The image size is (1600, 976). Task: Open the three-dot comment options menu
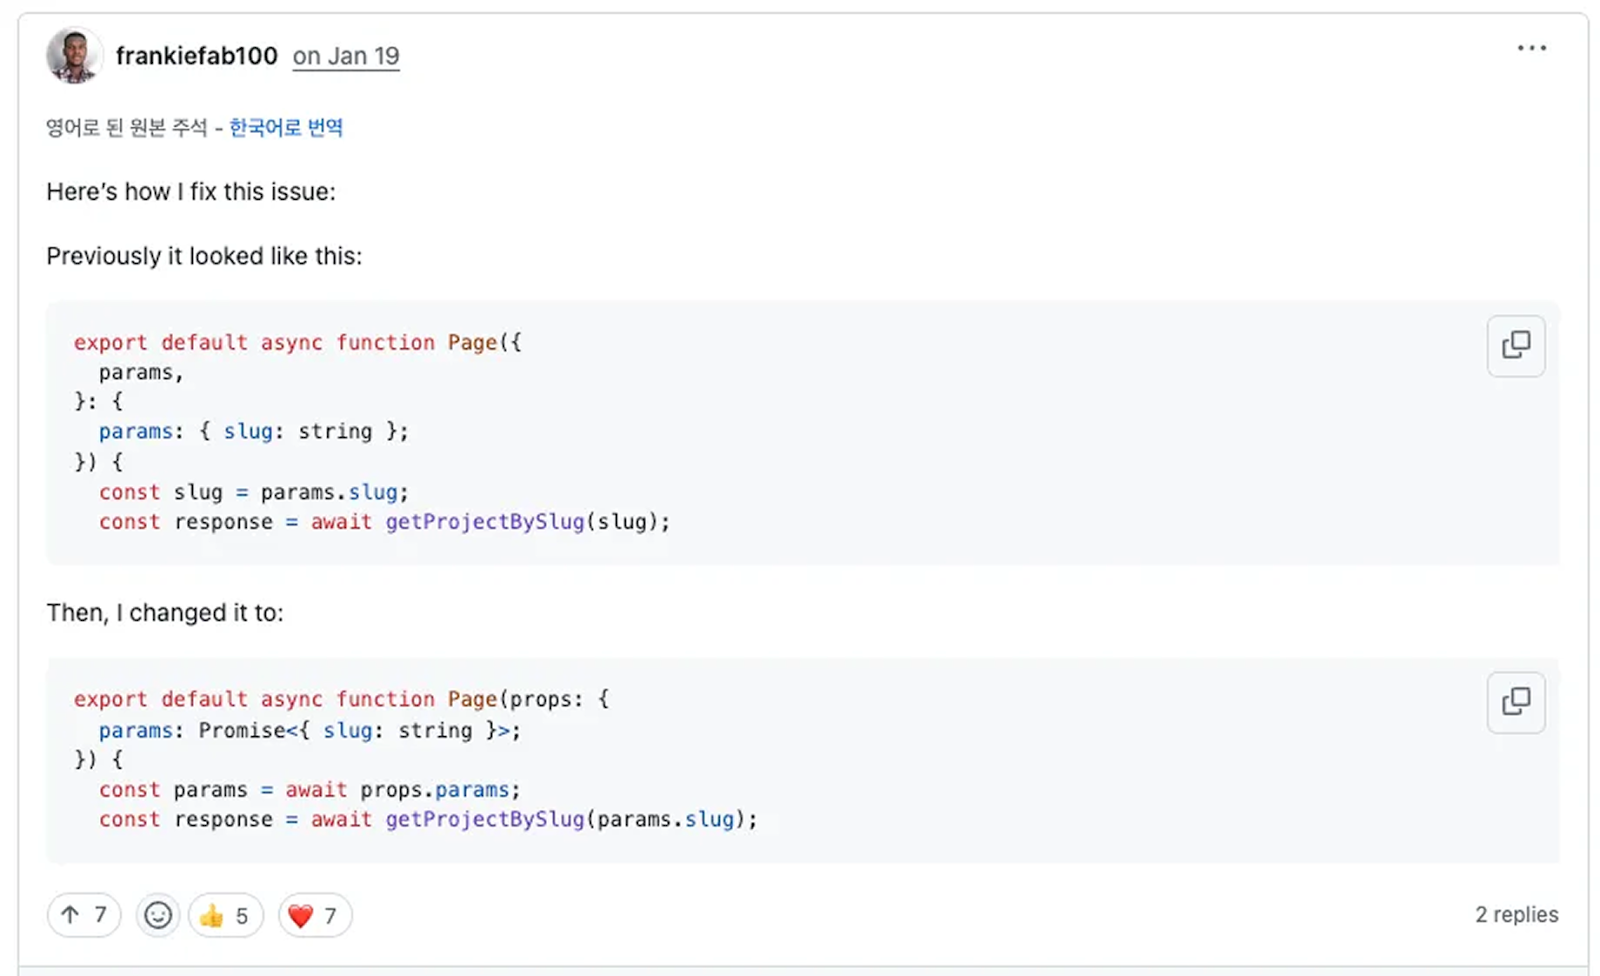tap(1531, 48)
